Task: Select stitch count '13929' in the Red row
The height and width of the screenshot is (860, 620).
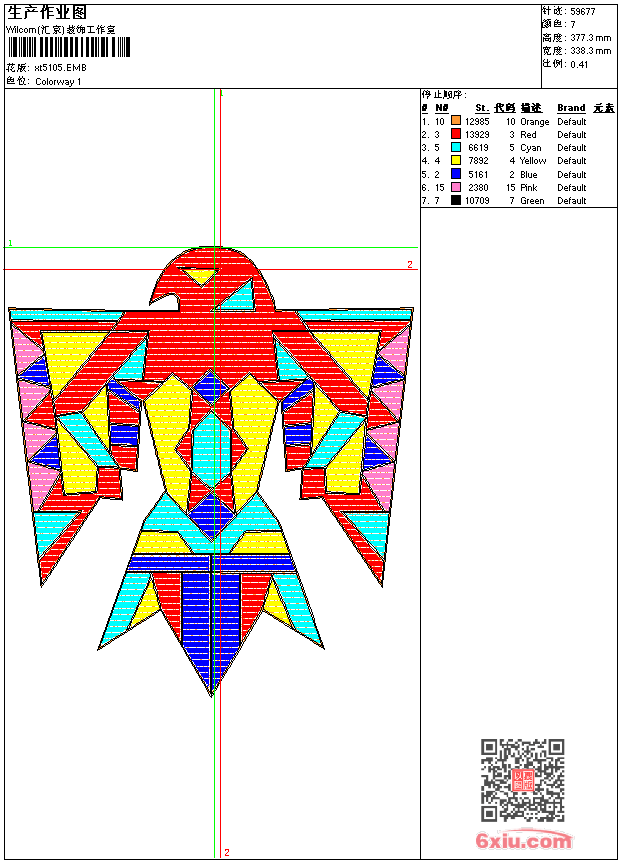Action: click(477, 135)
